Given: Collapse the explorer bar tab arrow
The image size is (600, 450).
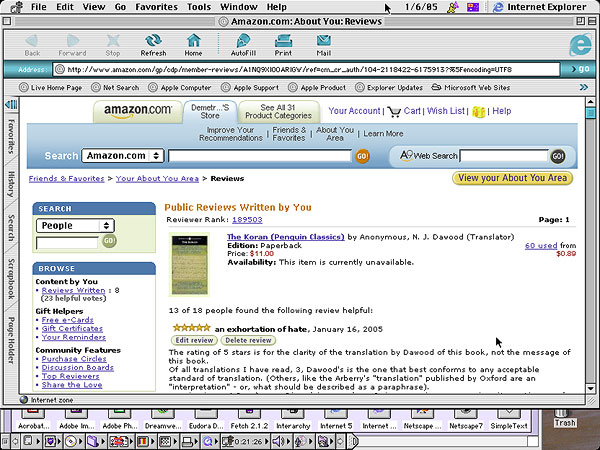Looking at the screenshot, I should point(11,104).
